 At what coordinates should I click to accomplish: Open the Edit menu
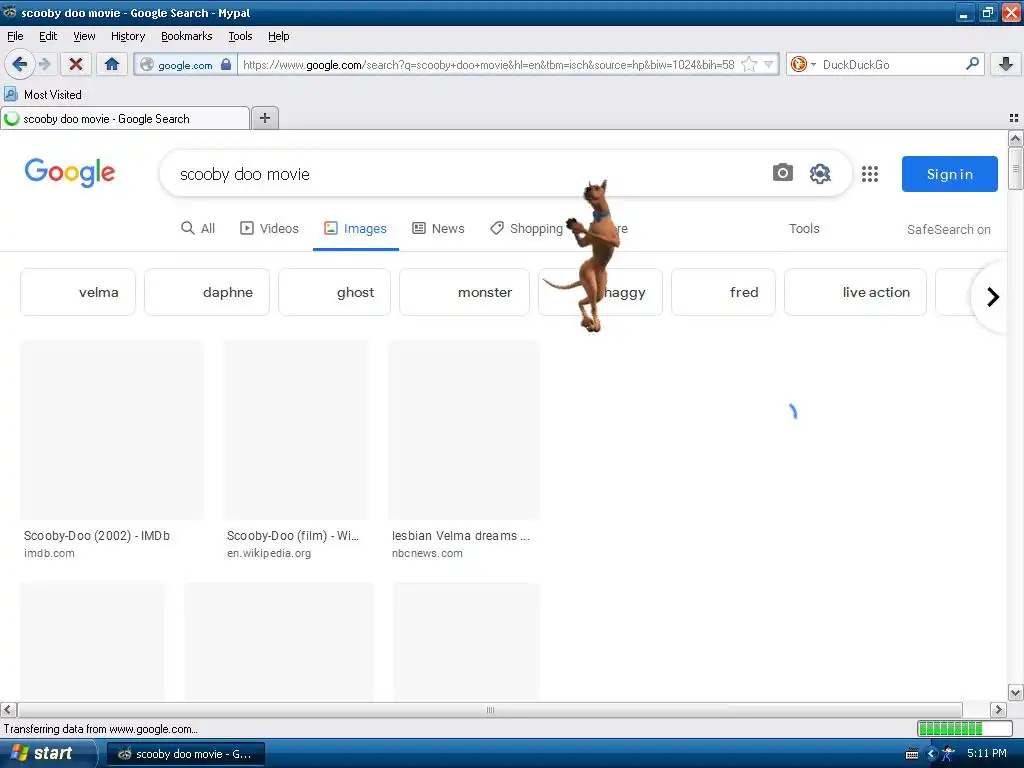(48, 36)
